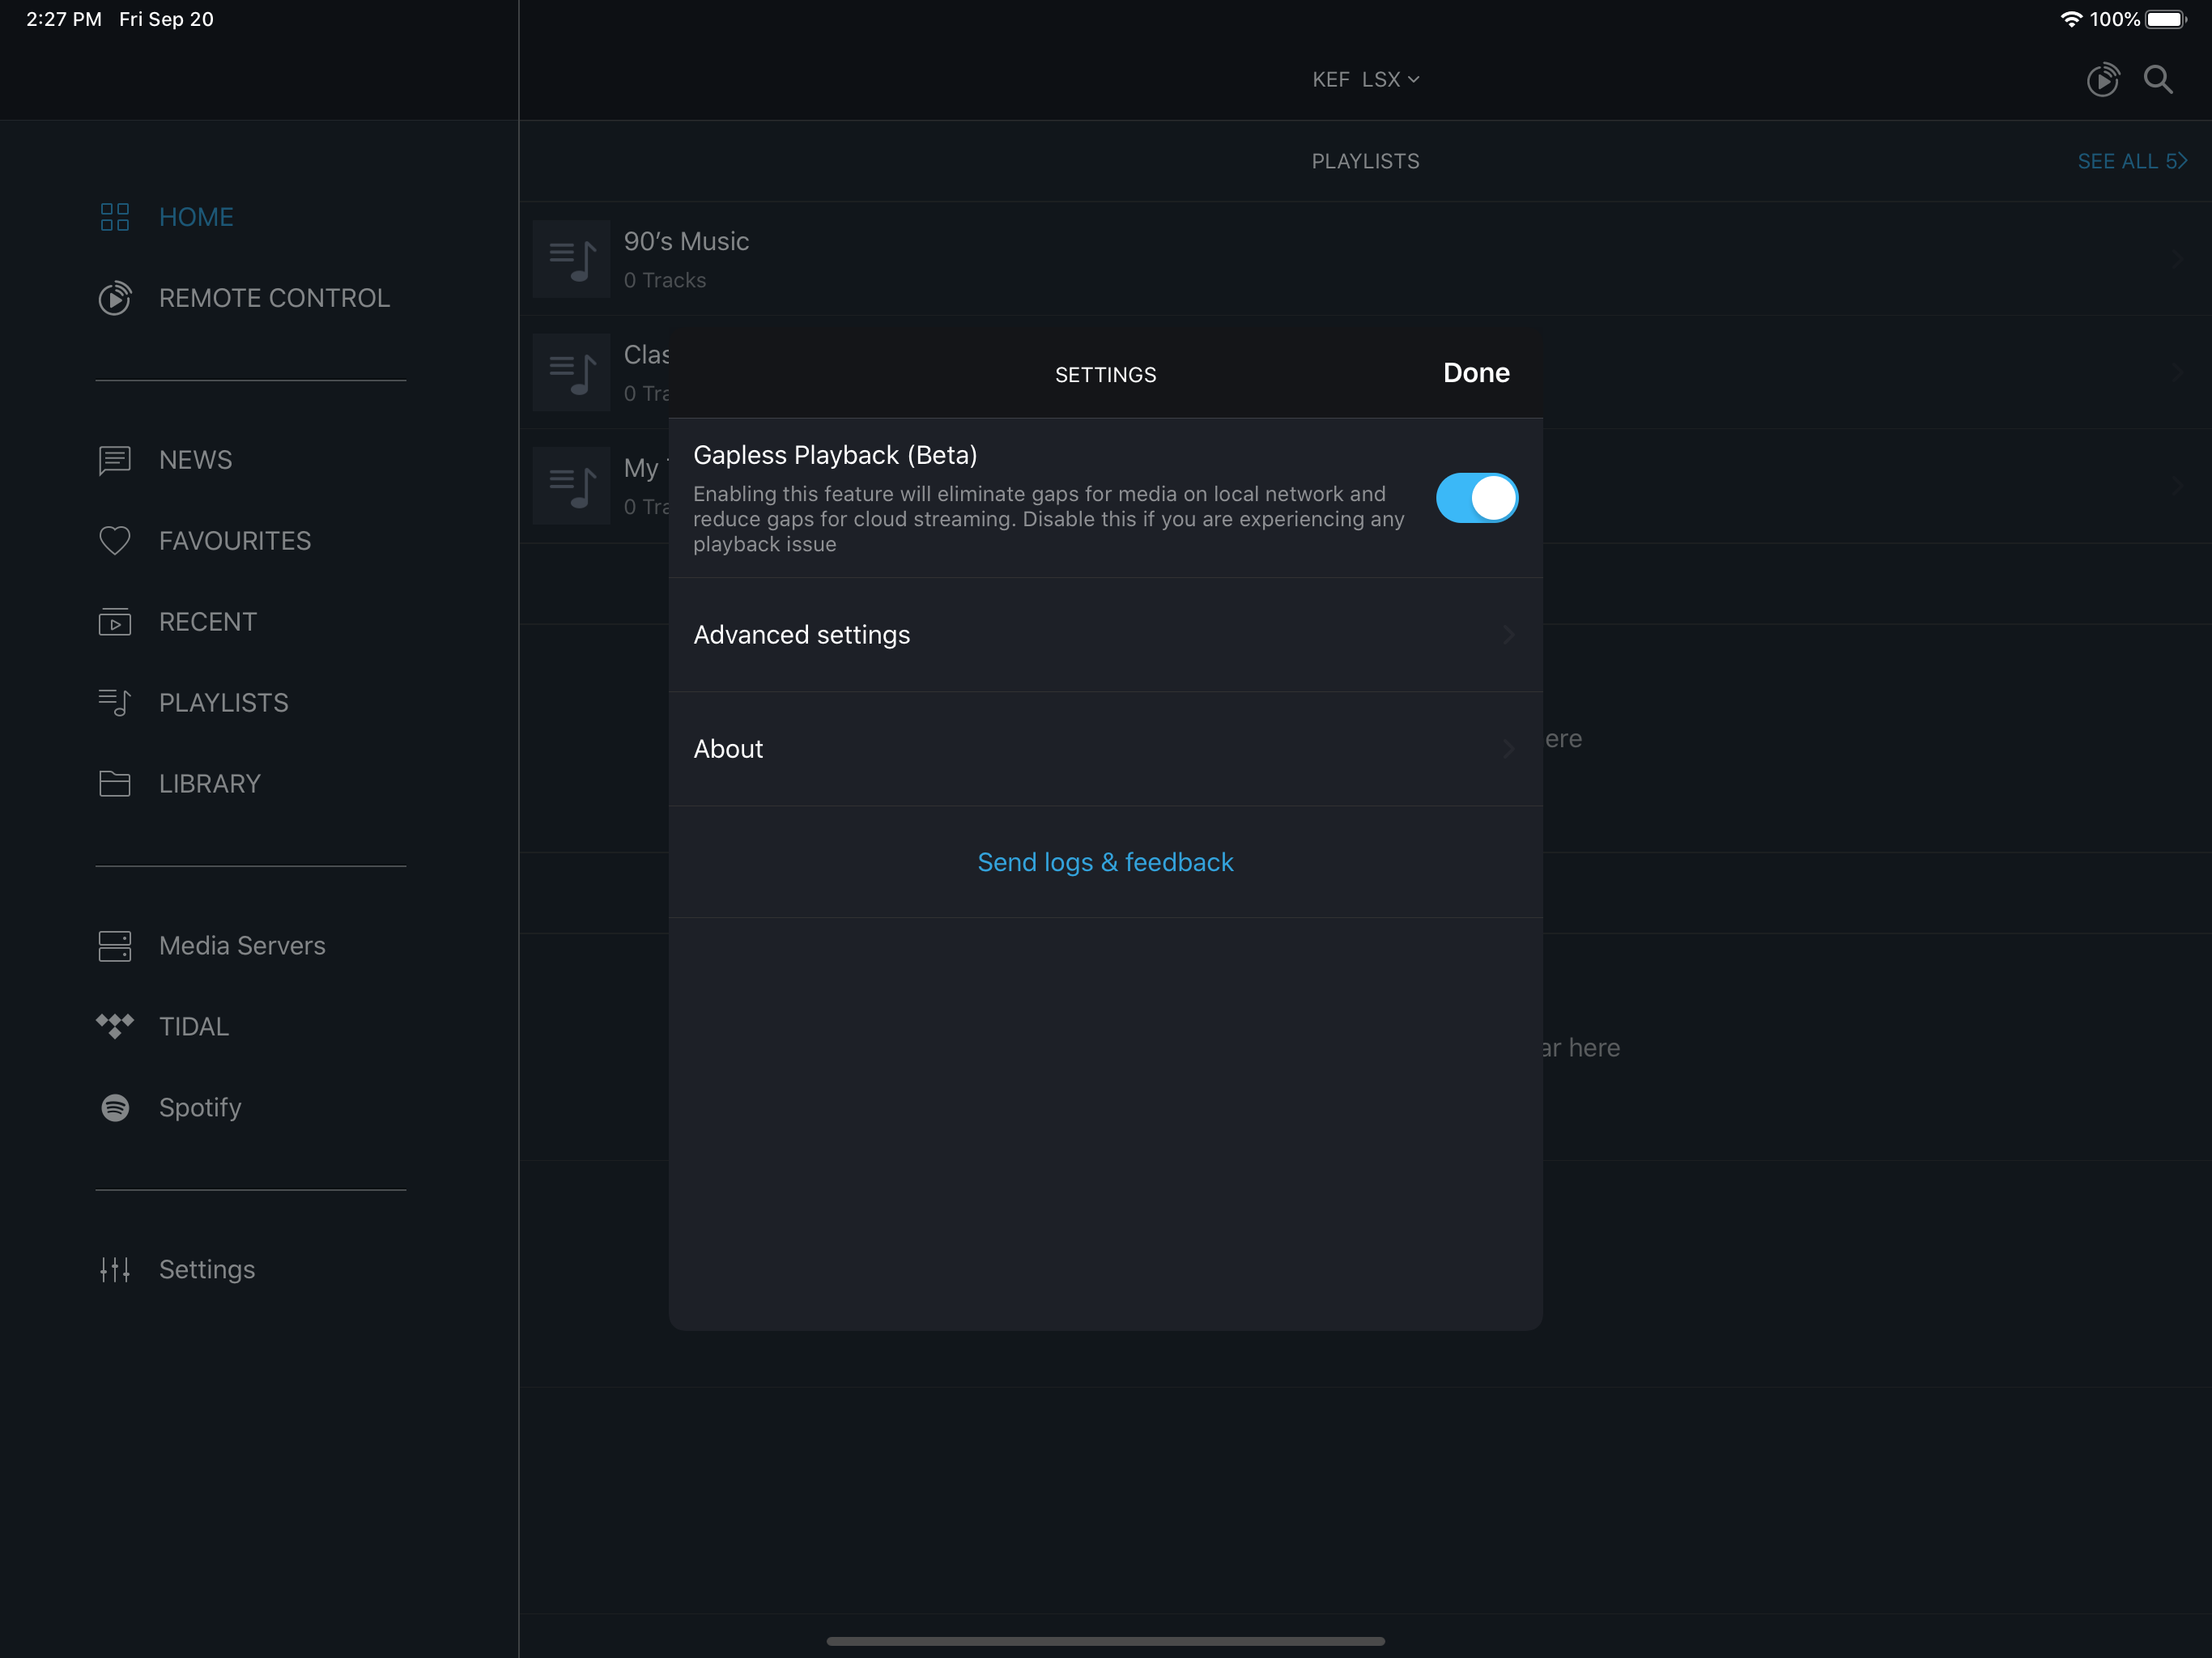
Task: Open Advanced settings chevron row
Action: [1105, 635]
